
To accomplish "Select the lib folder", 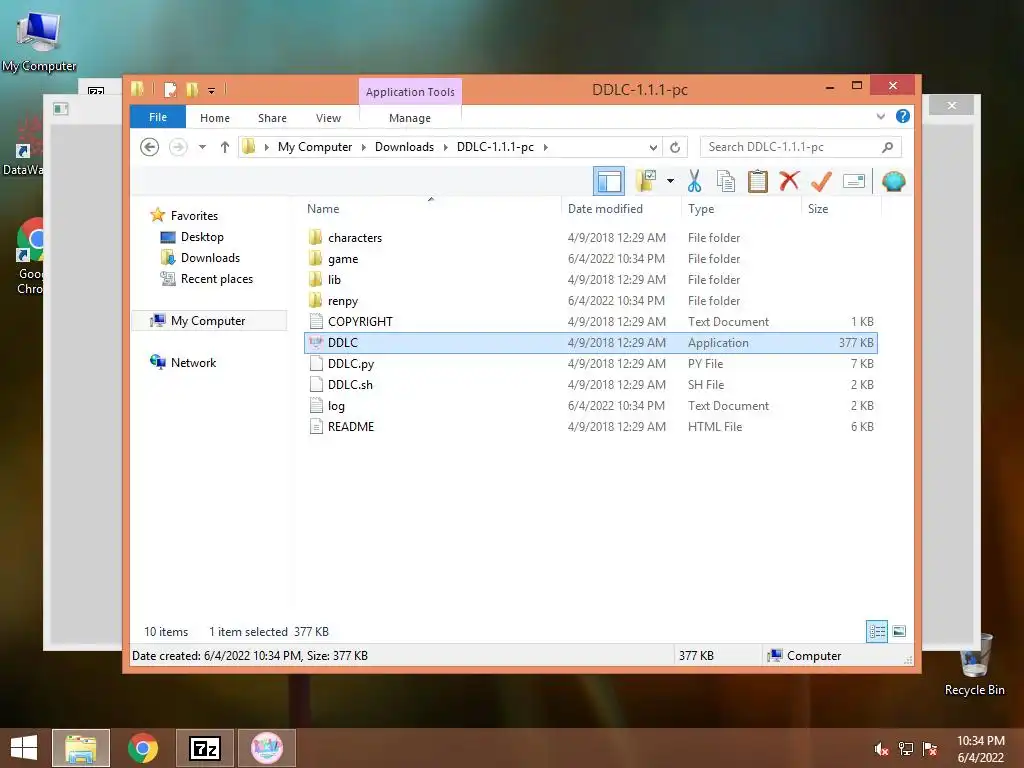I will point(590,280).
